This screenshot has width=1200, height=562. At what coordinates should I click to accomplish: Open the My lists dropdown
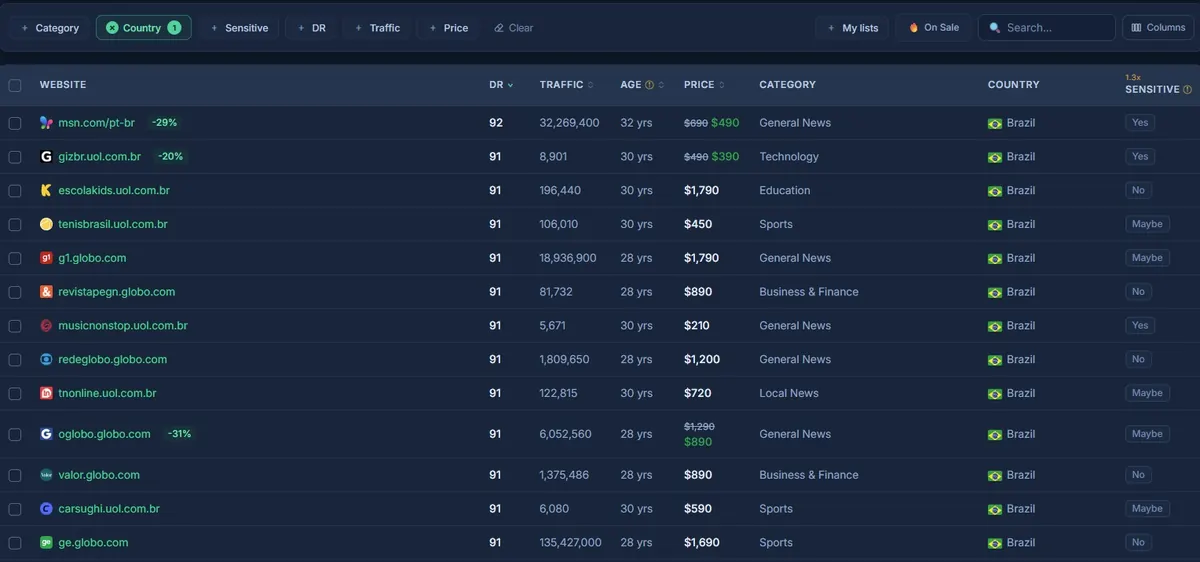pos(852,28)
